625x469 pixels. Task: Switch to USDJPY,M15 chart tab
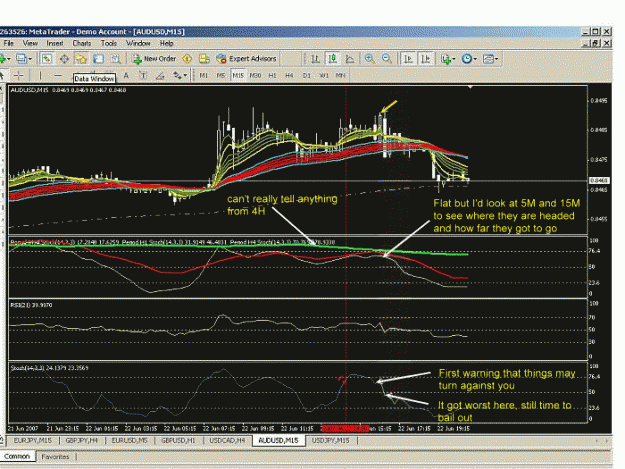click(330, 440)
